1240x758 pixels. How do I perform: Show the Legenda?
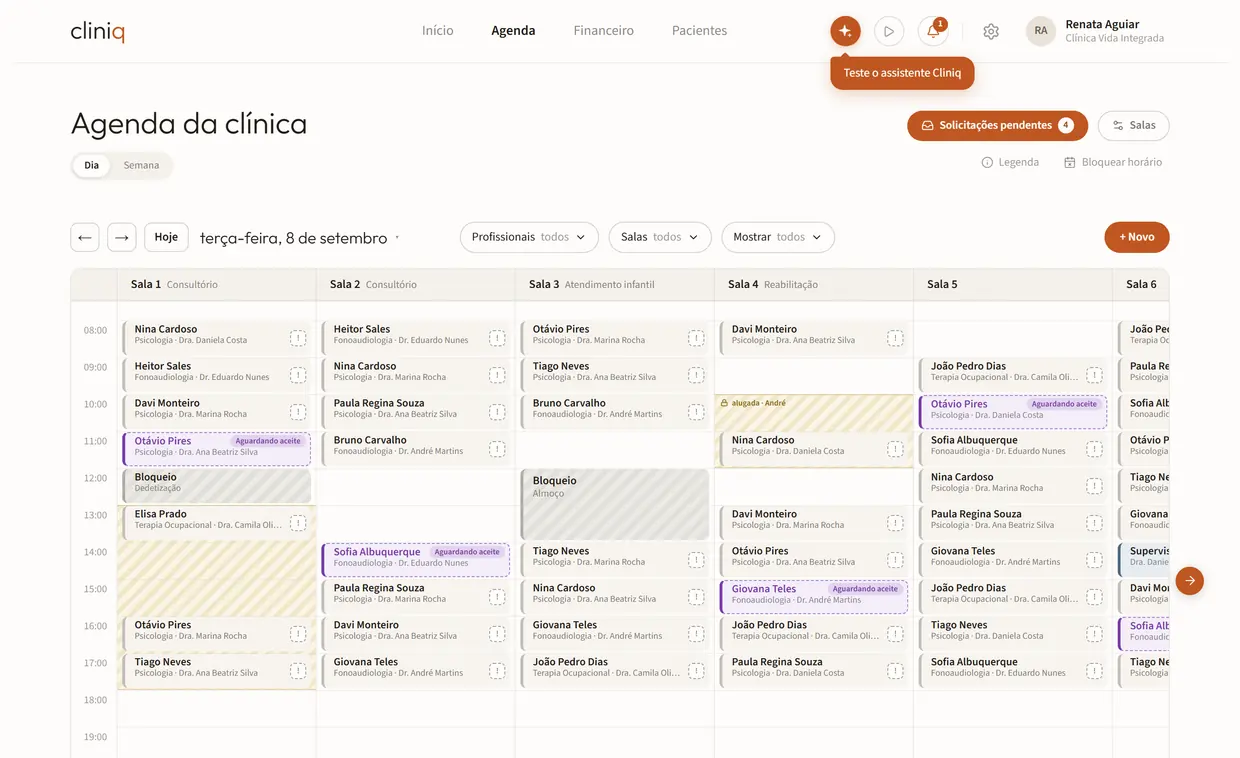(1010, 162)
